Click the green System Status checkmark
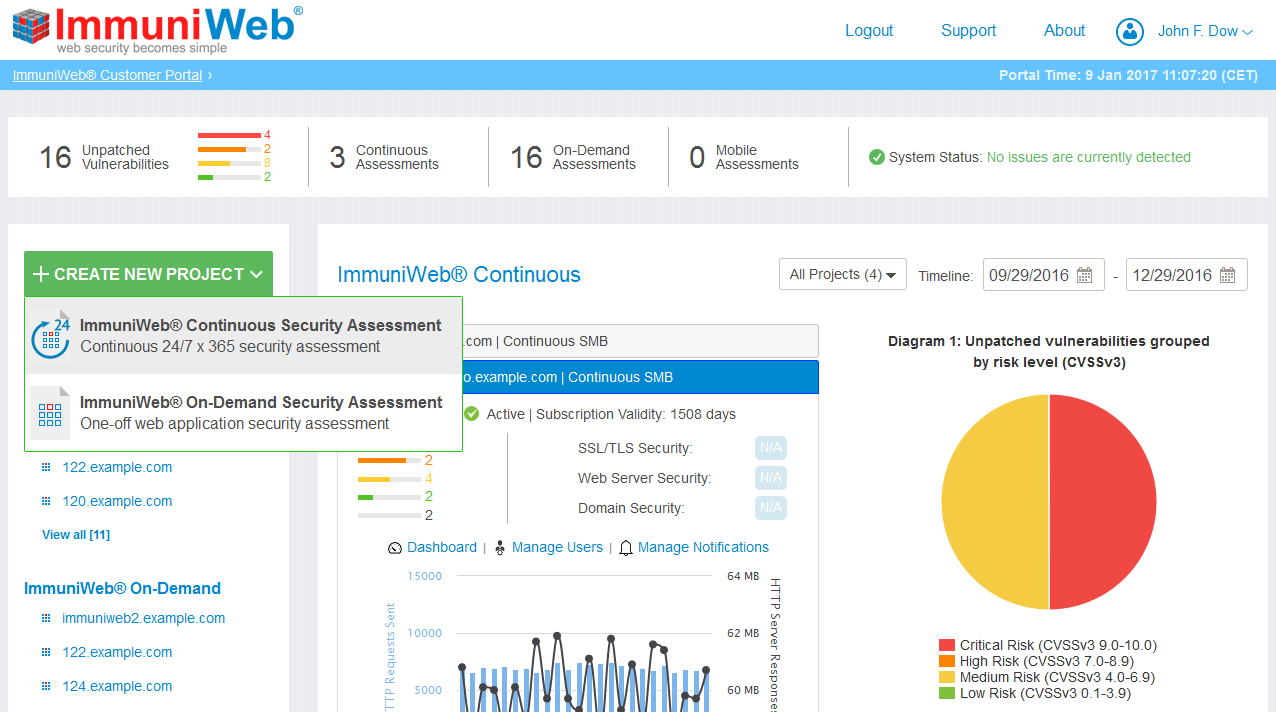 click(x=877, y=157)
